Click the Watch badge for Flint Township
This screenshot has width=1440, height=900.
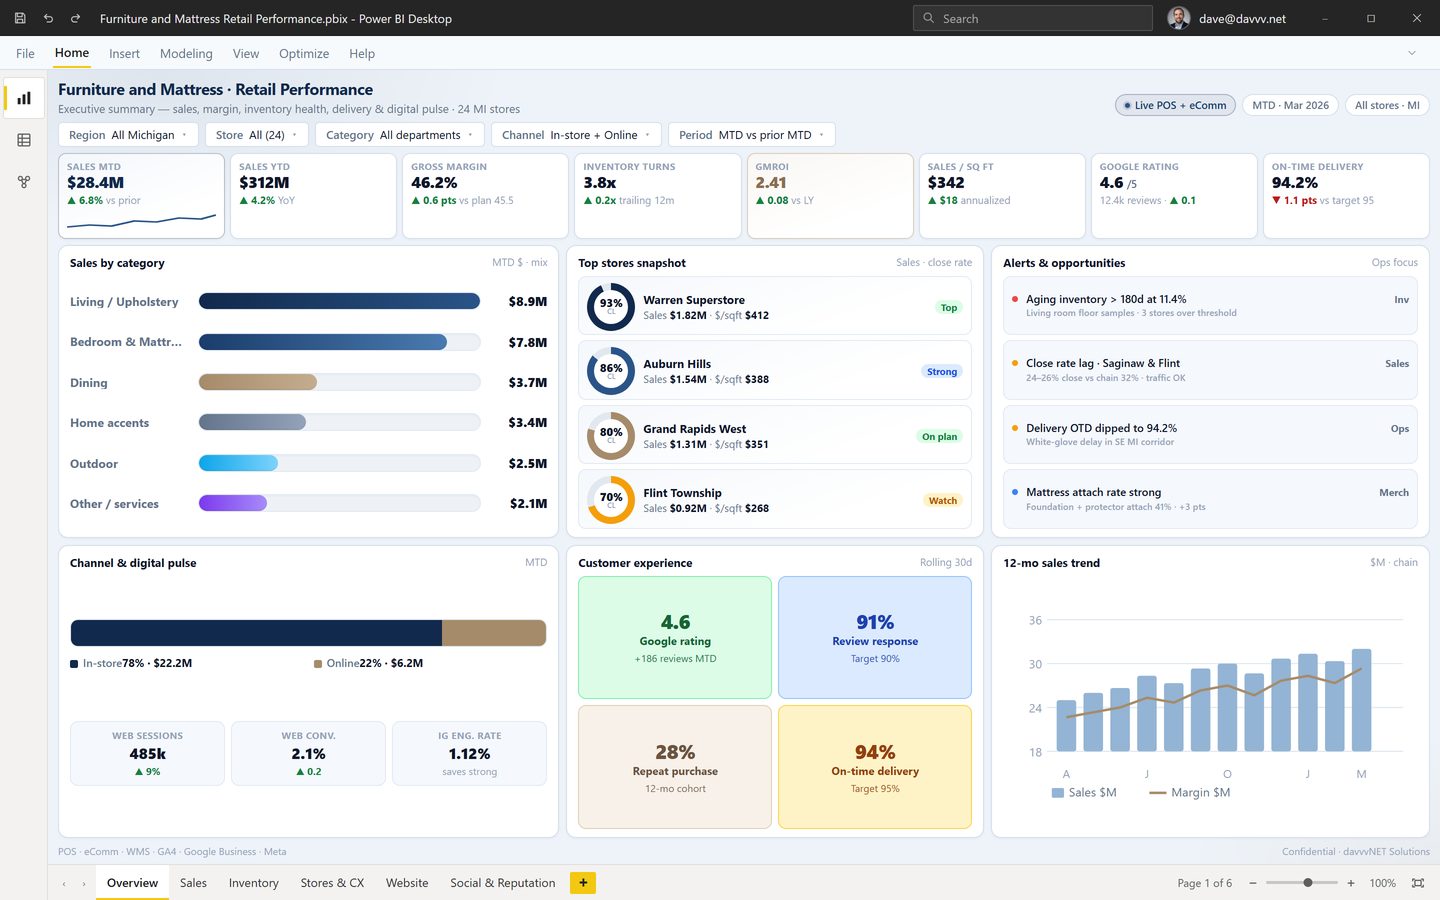(942, 501)
